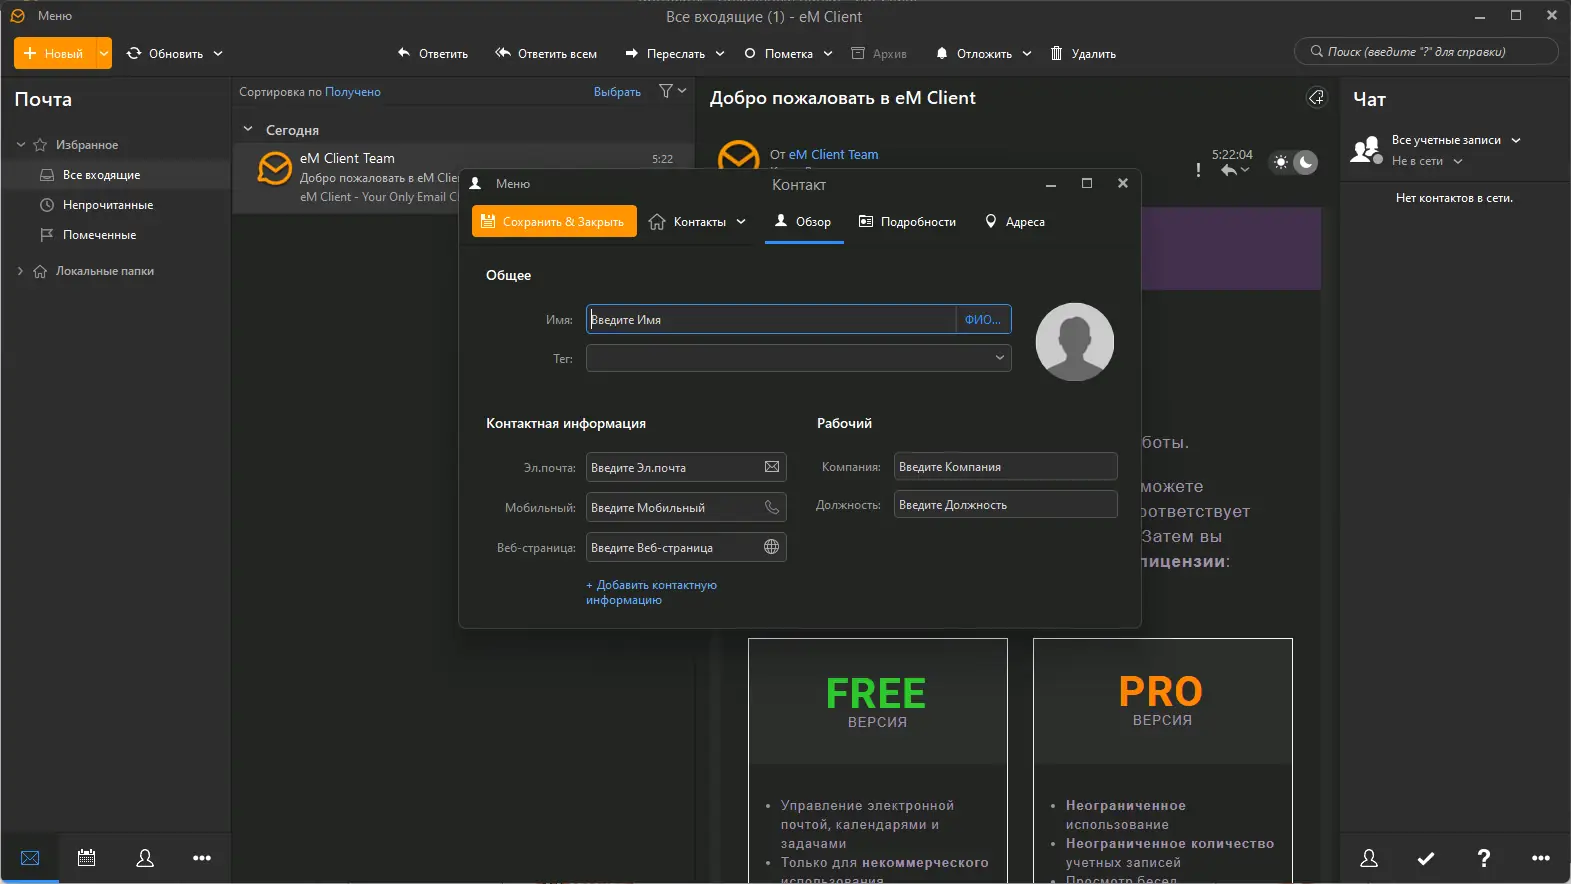Open the eM Client main menu logo
The image size is (1571, 884).
(x=17, y=16)
